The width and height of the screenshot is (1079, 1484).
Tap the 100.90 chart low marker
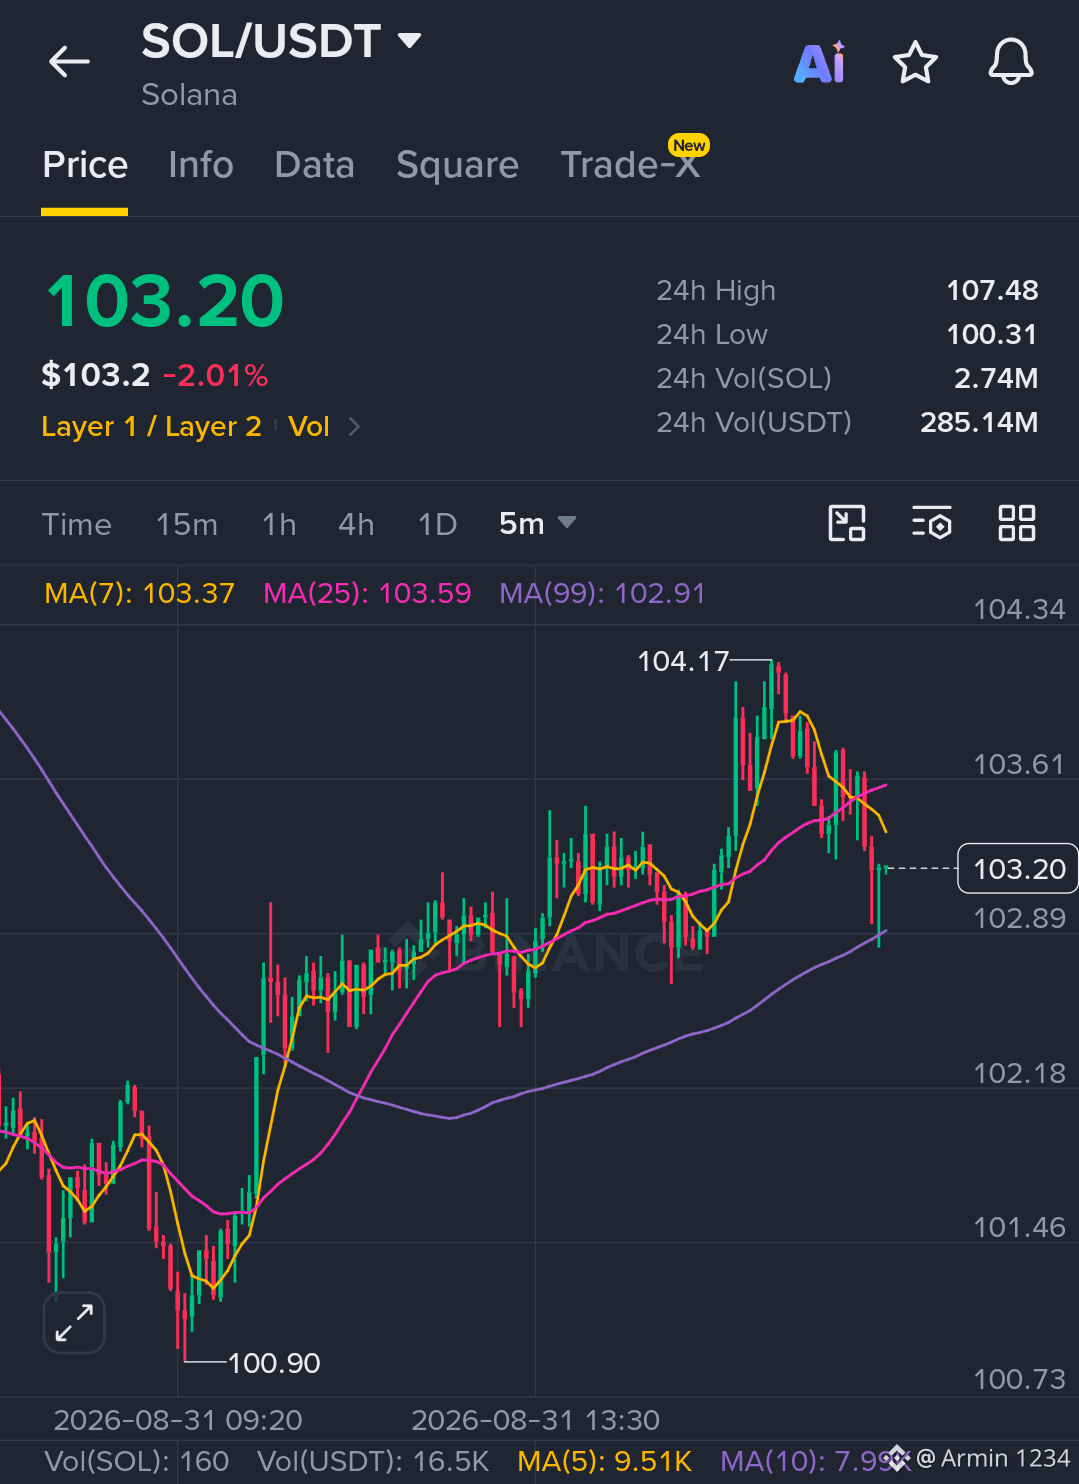tap(274, 1363)
